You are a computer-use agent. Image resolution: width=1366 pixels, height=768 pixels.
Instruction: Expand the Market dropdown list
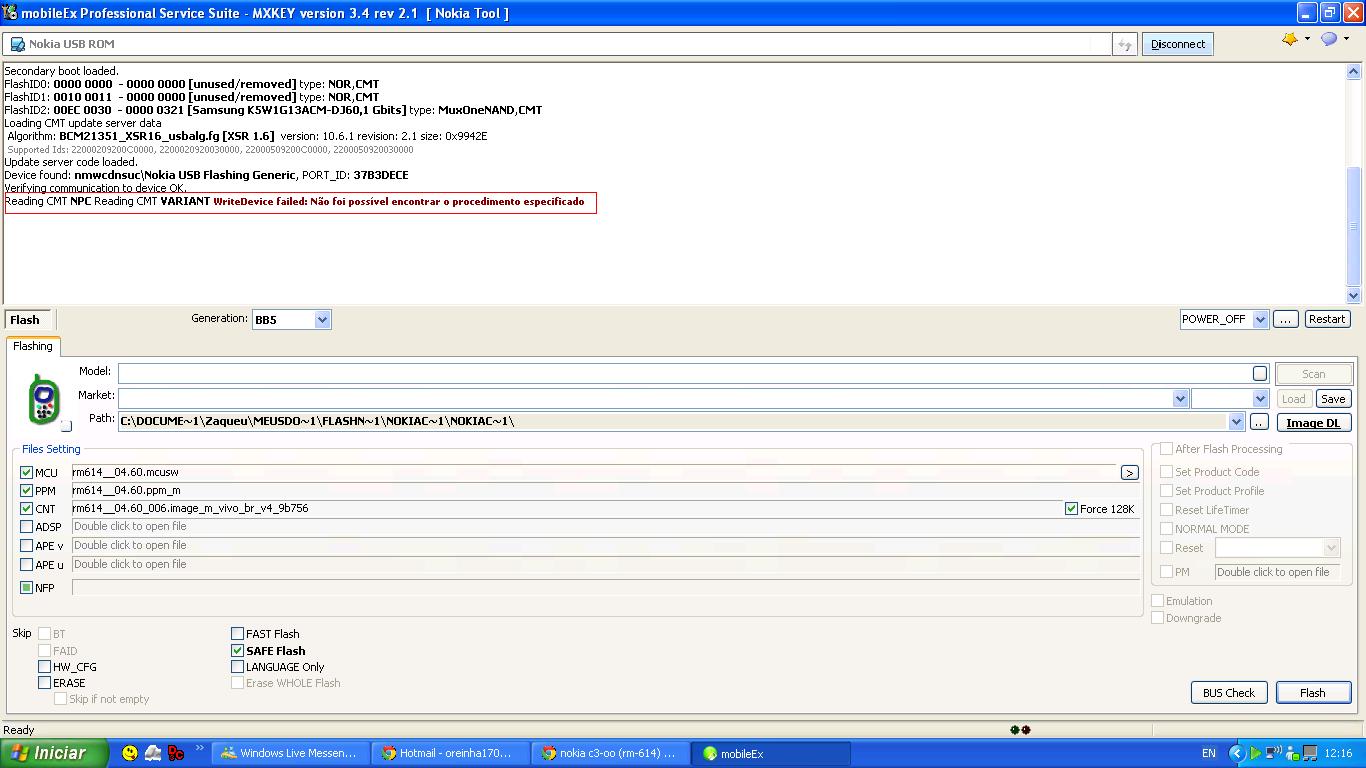click(1180, 398)
